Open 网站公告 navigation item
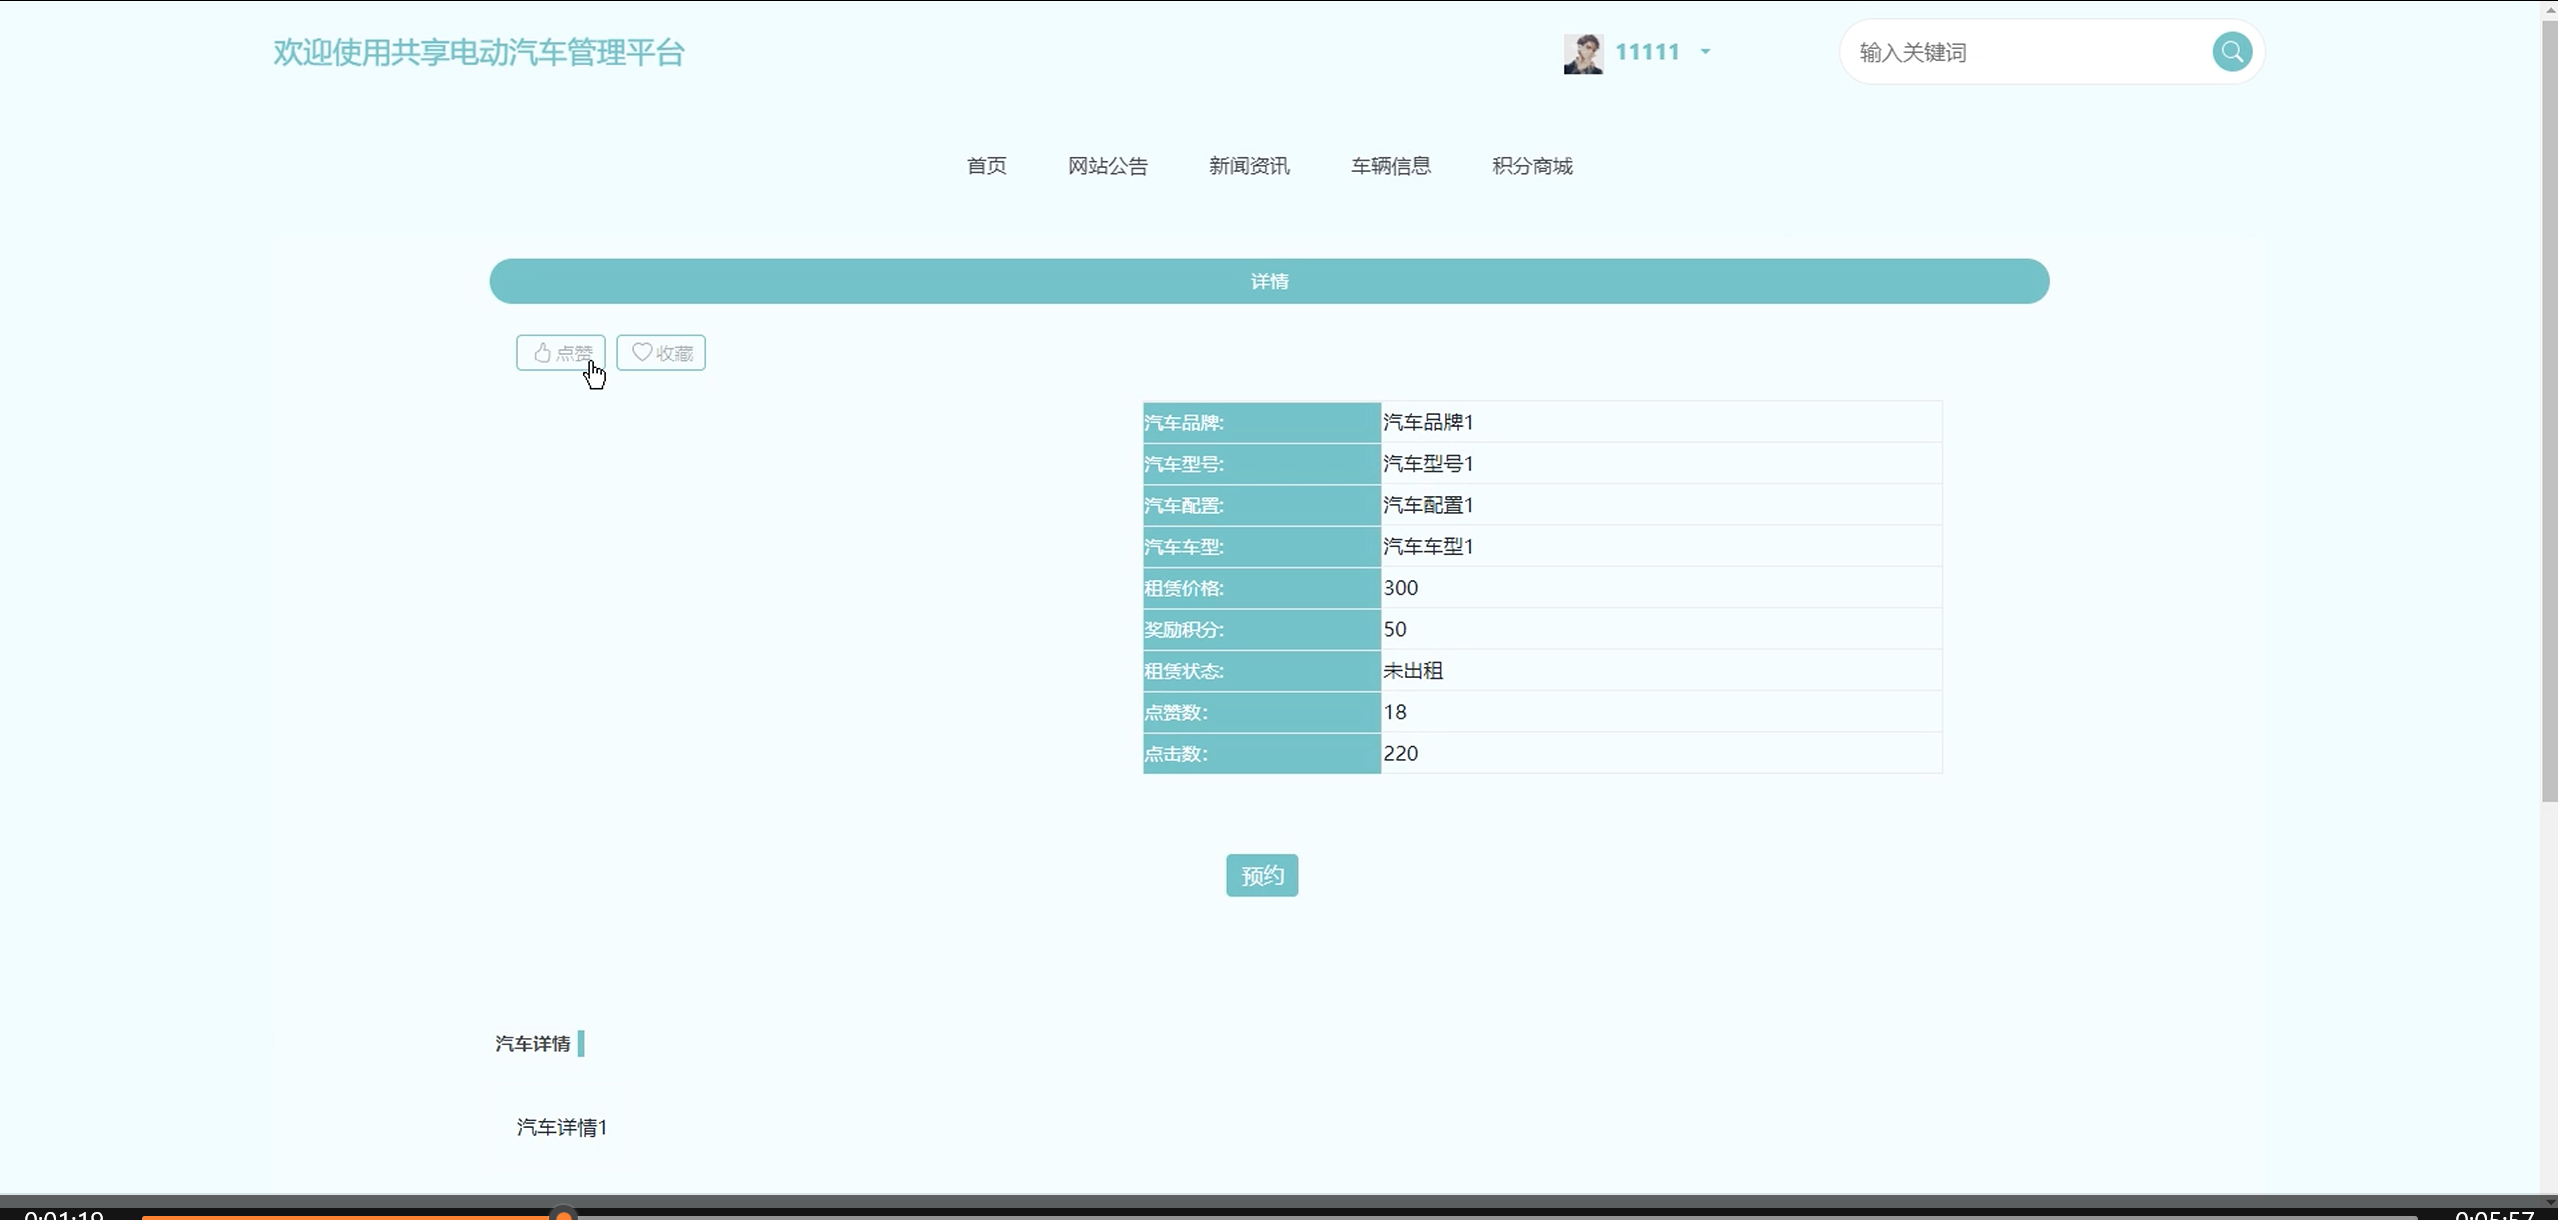Image resolution: width=2558 pixels, height=1220 pixels. tap(1107, 166)
